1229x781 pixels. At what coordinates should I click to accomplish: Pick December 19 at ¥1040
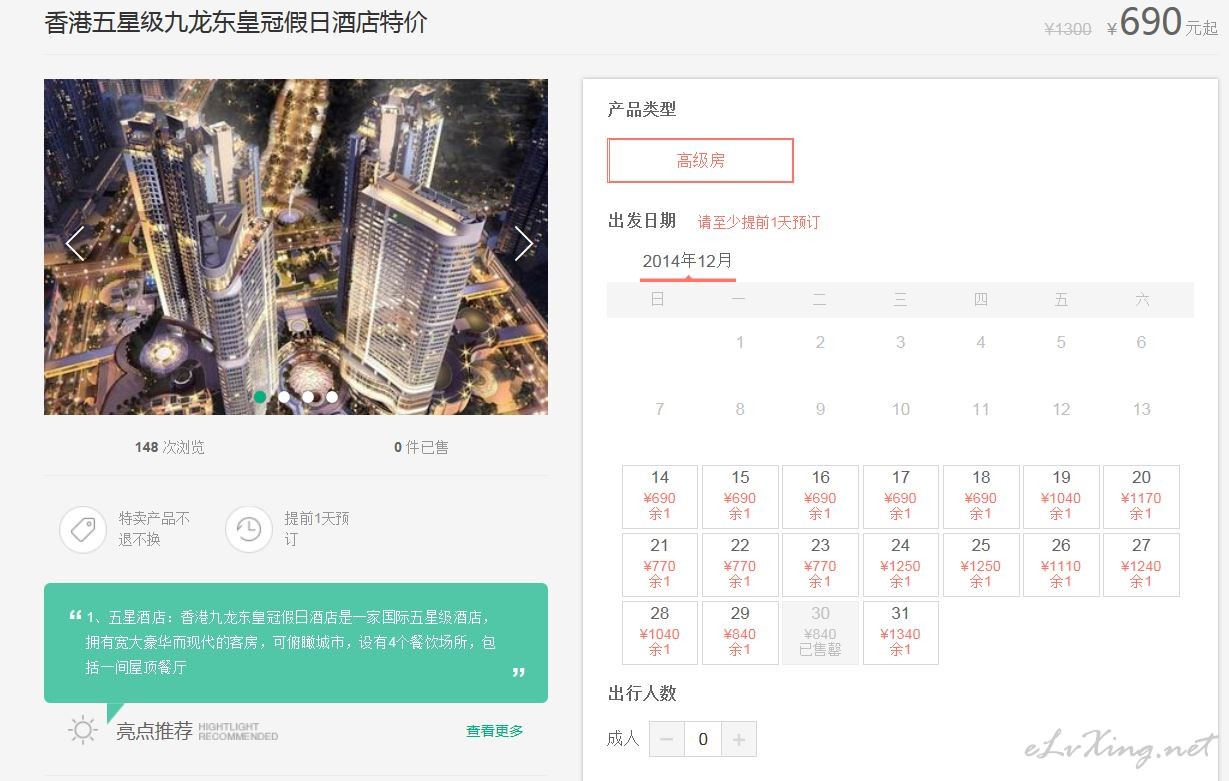pos(1061,496)
